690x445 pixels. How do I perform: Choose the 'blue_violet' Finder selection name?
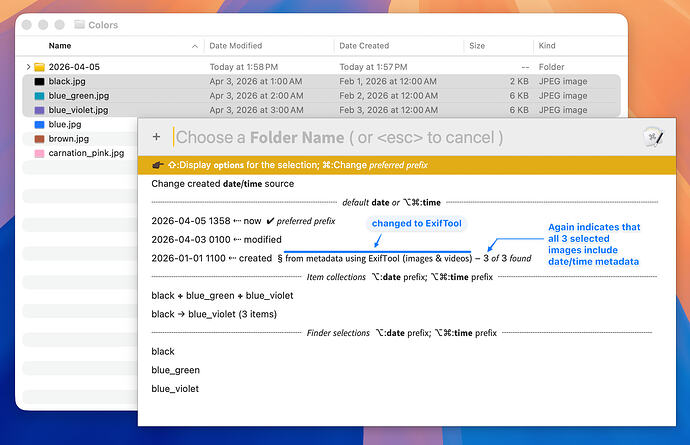(x=175, y=389)
